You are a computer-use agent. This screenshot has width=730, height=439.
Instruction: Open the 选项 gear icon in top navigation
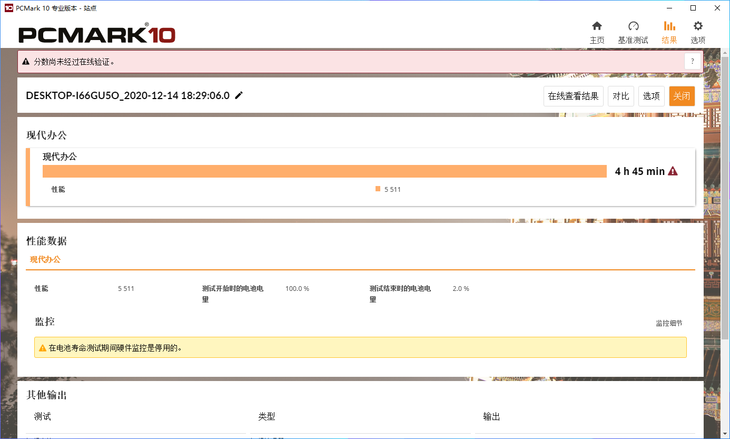[698, 27]
